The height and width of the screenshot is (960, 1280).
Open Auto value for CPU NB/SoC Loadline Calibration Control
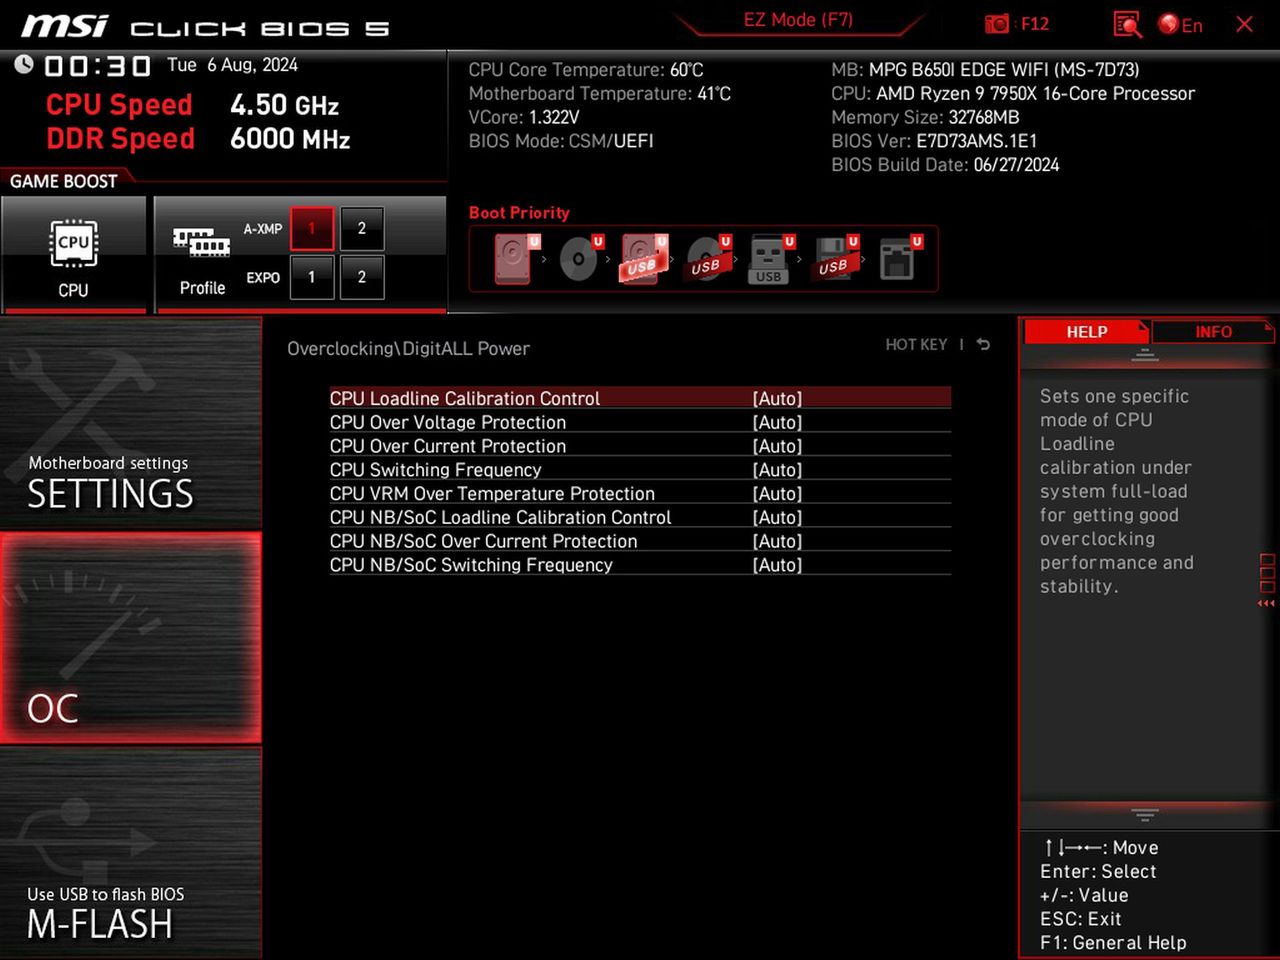tap(777, 518)
